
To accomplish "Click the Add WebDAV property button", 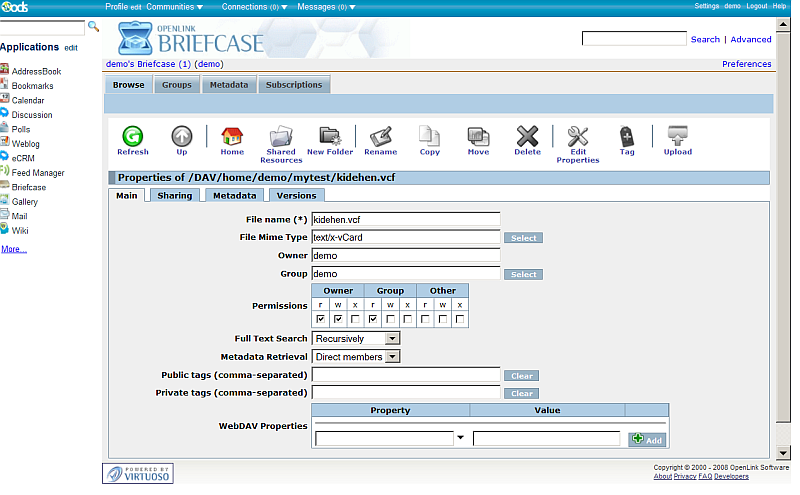I will pos(647,439).
